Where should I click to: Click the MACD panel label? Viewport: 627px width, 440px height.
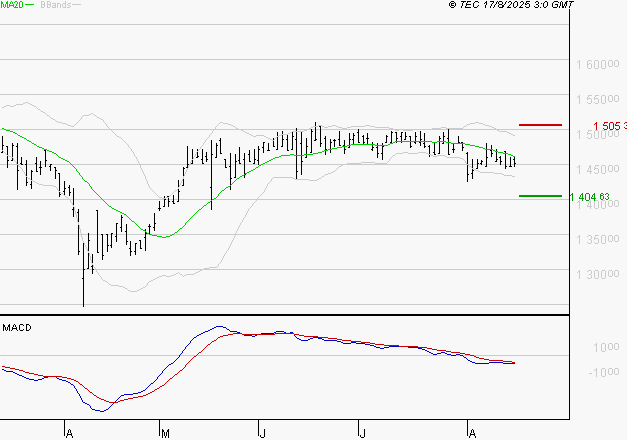(18, 327)
